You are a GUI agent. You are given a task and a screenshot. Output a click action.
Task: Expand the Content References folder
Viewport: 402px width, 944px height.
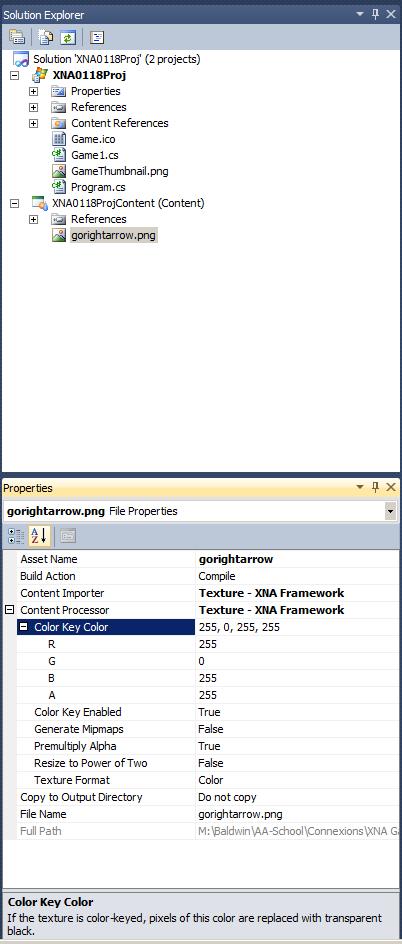[34, 123]
